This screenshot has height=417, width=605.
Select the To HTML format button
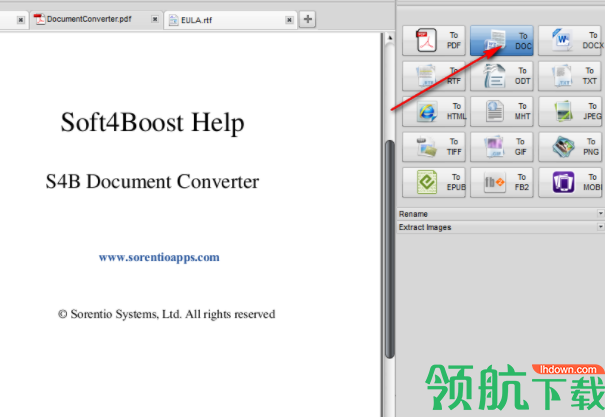tap(434, 111)
